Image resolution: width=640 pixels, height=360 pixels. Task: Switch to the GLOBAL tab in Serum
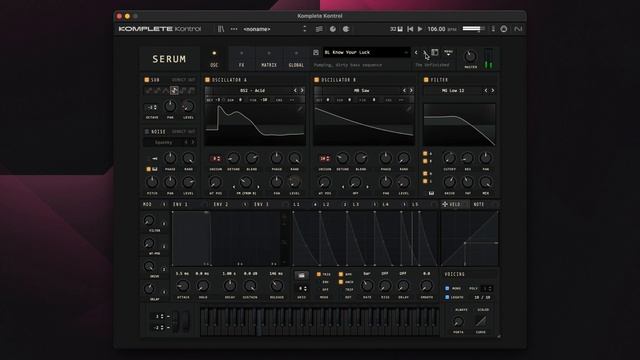click(x=296, y=59)
